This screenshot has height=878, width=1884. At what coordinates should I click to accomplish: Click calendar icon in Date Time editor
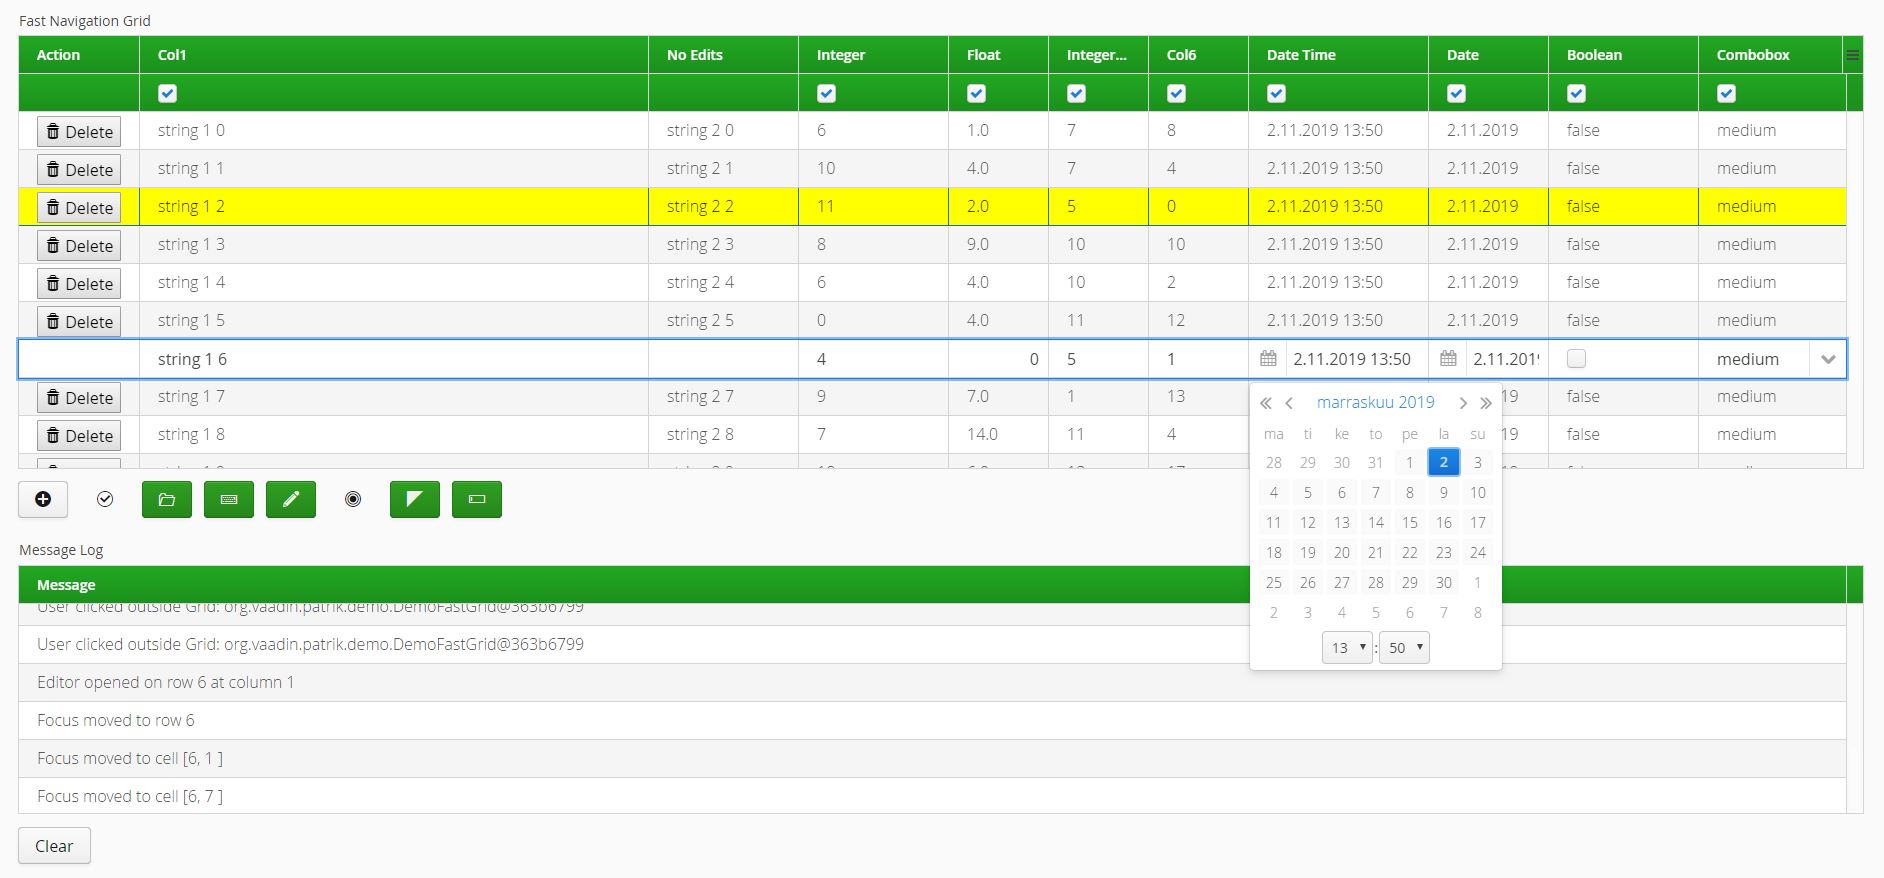(1268, 359)
